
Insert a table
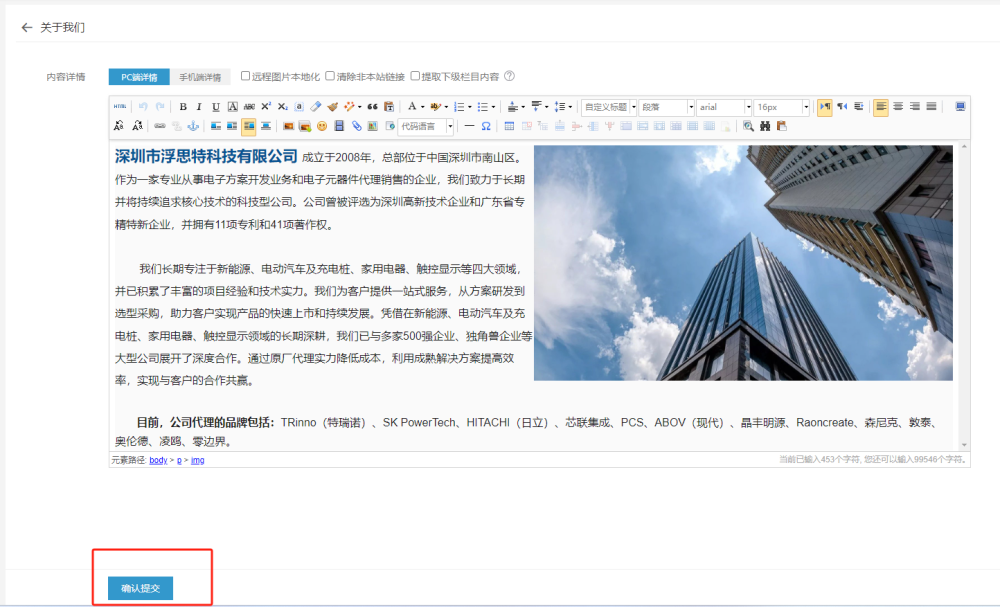coord(509,126)
